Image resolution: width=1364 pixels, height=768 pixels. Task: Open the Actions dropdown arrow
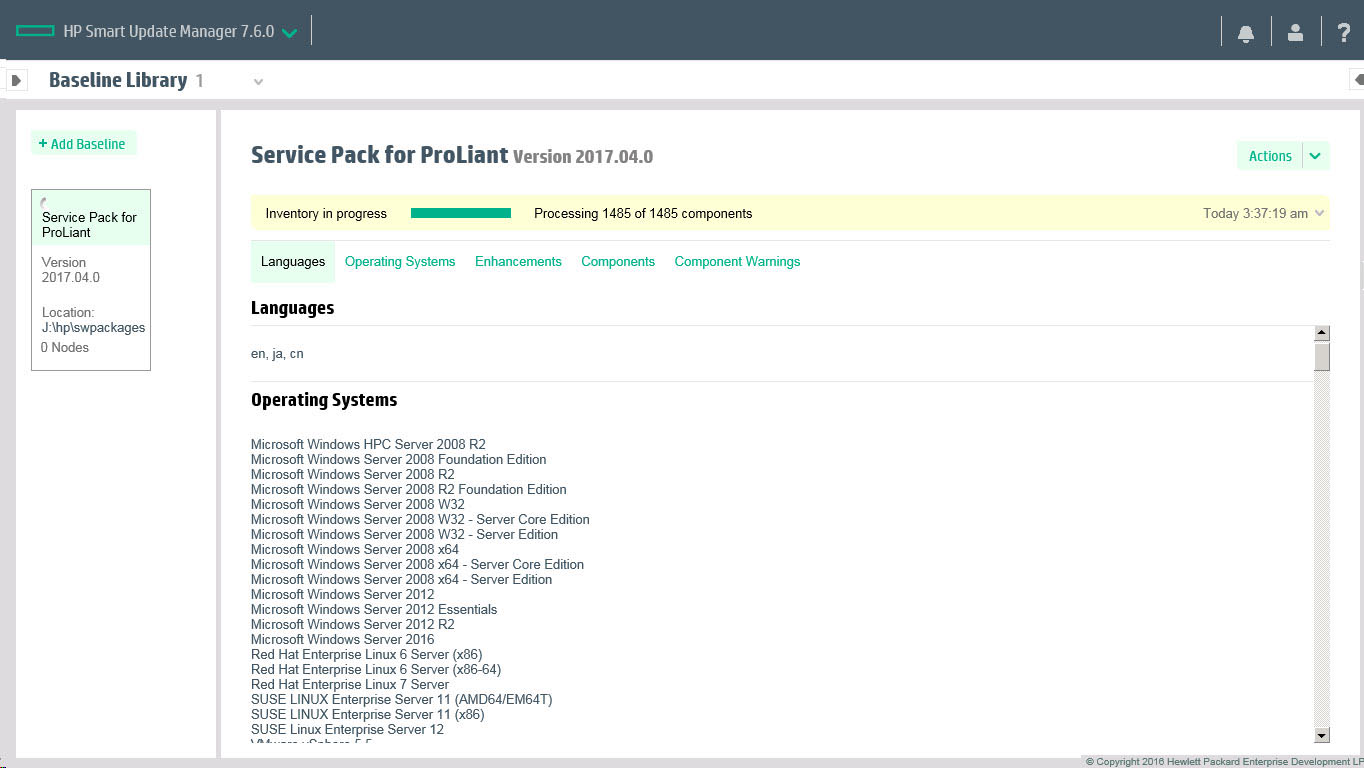click(1316, 156)
